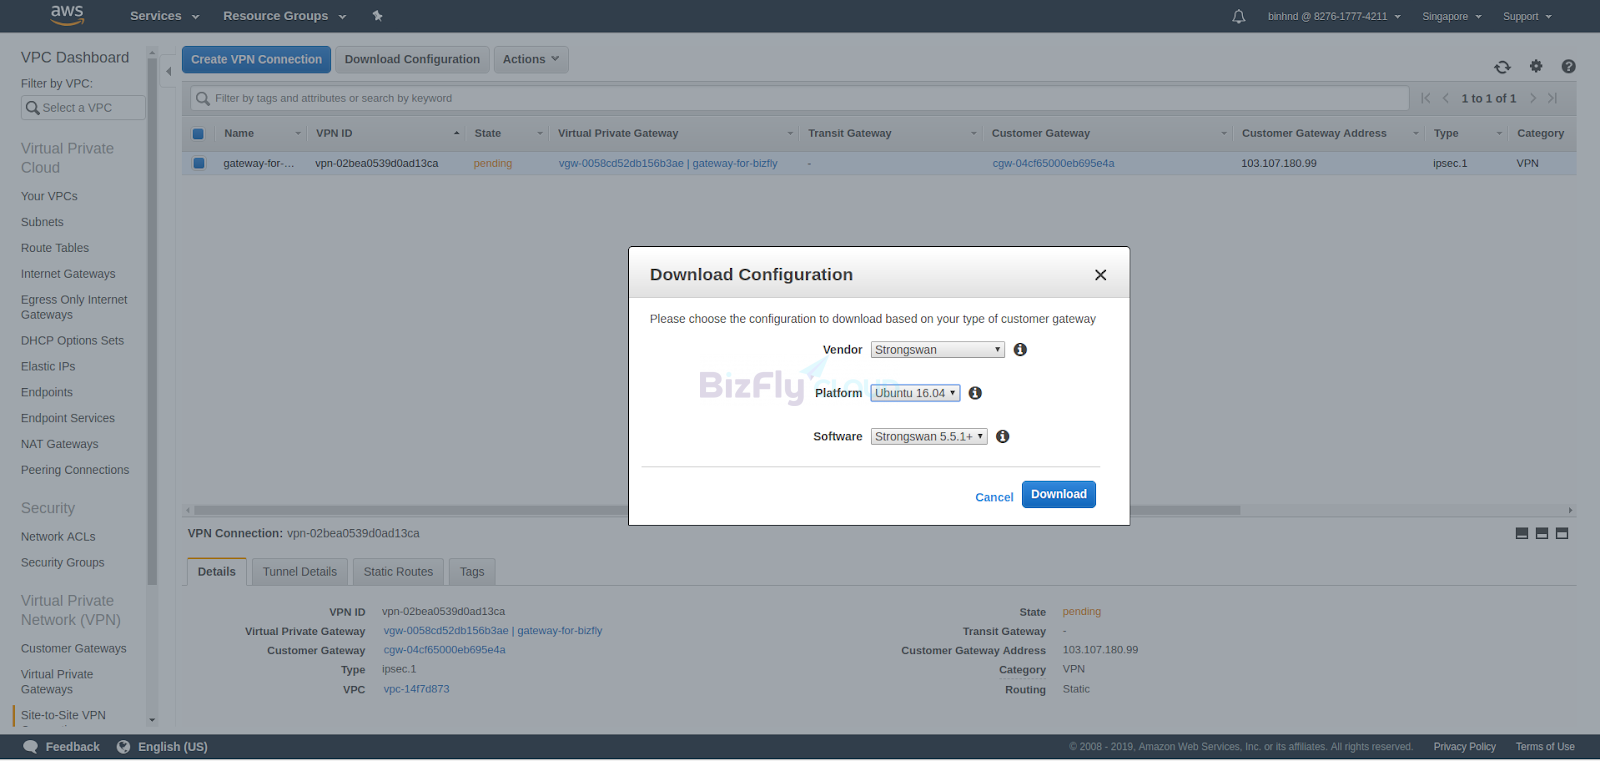Open the Resource Groups menu

[x=285, y=16]
